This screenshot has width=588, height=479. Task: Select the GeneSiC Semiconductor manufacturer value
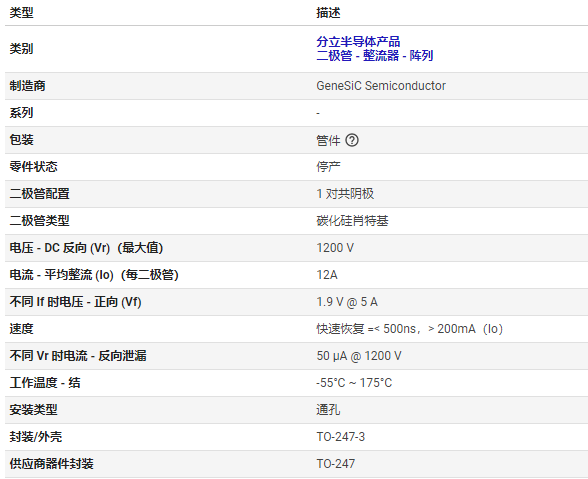tap(381, 86)
